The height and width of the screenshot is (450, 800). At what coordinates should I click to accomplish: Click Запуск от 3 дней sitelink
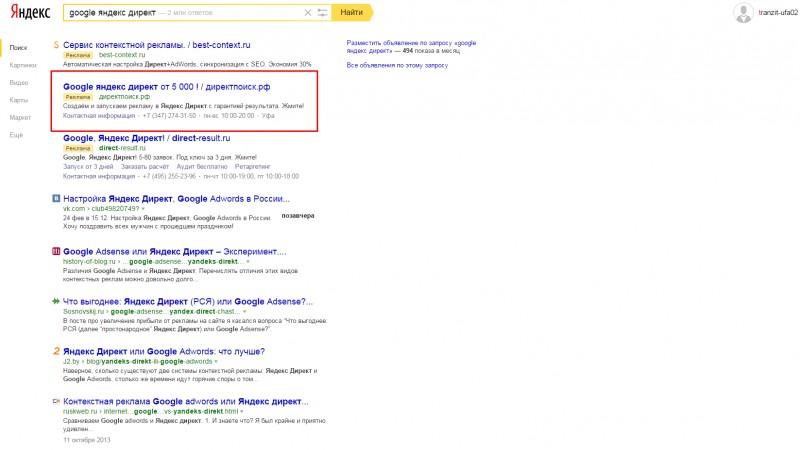pos(88,166)
